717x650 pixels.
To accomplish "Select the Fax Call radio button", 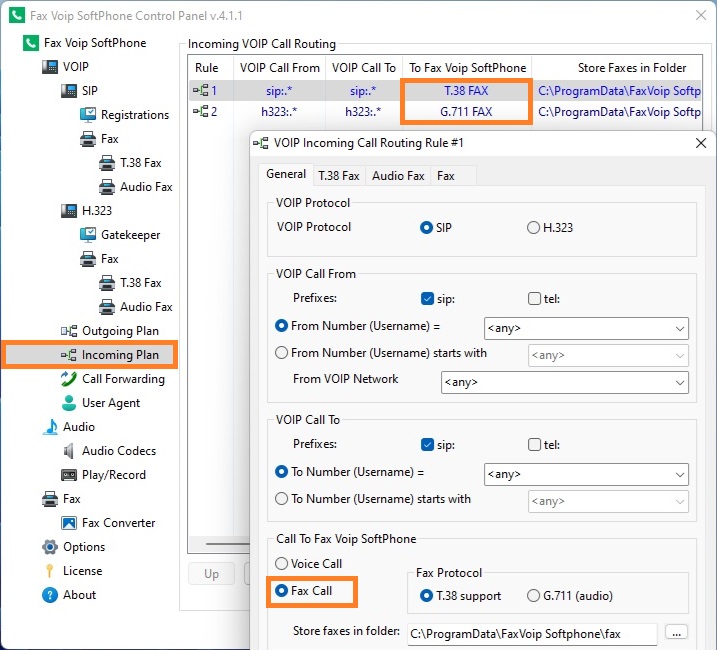I will tap(282, 591).
